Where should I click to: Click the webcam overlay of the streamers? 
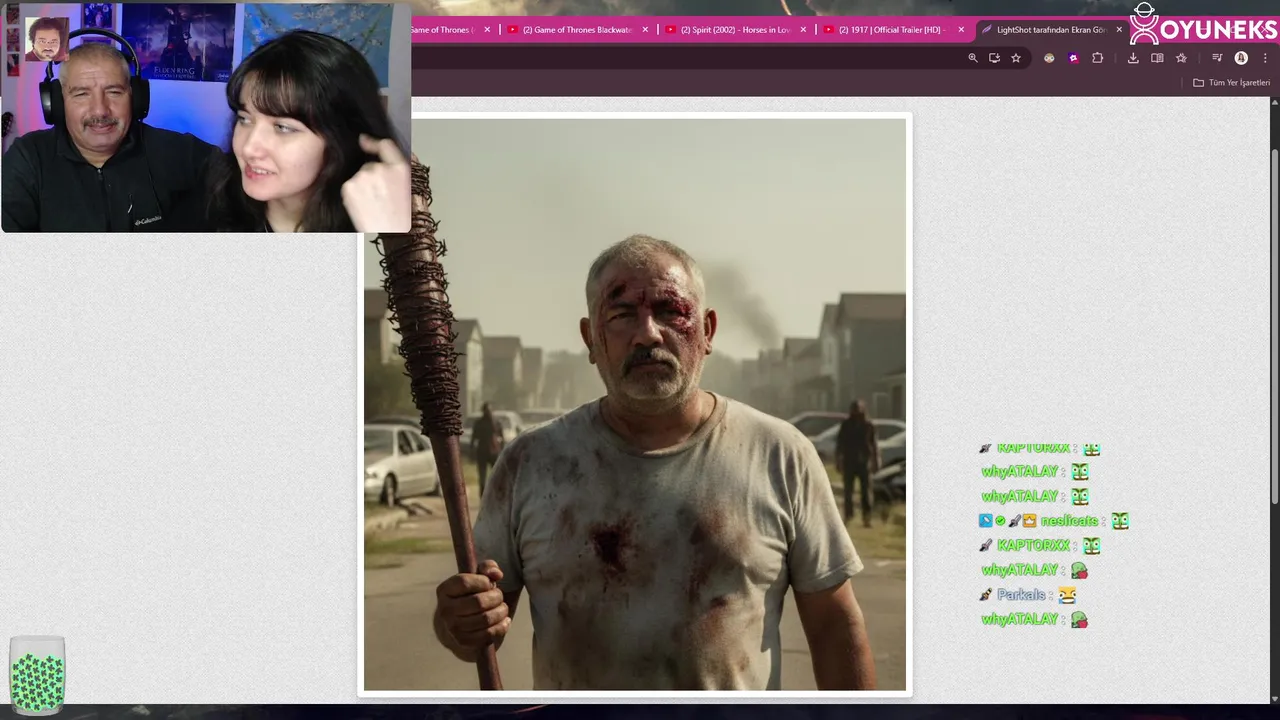point(205,118)
